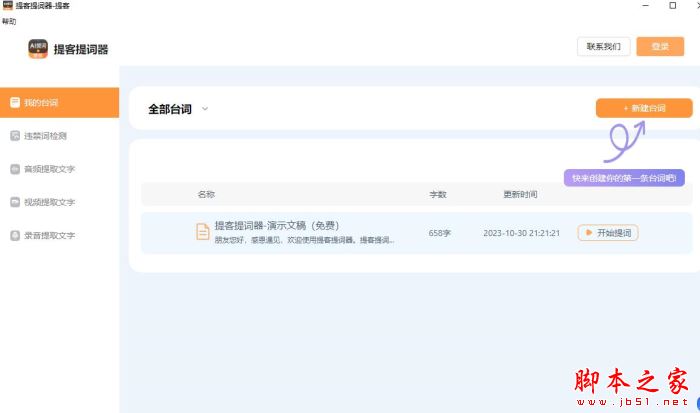Click the 联系我们 button
Viewport: 700px width, 413px height.
tap(604, 46)
